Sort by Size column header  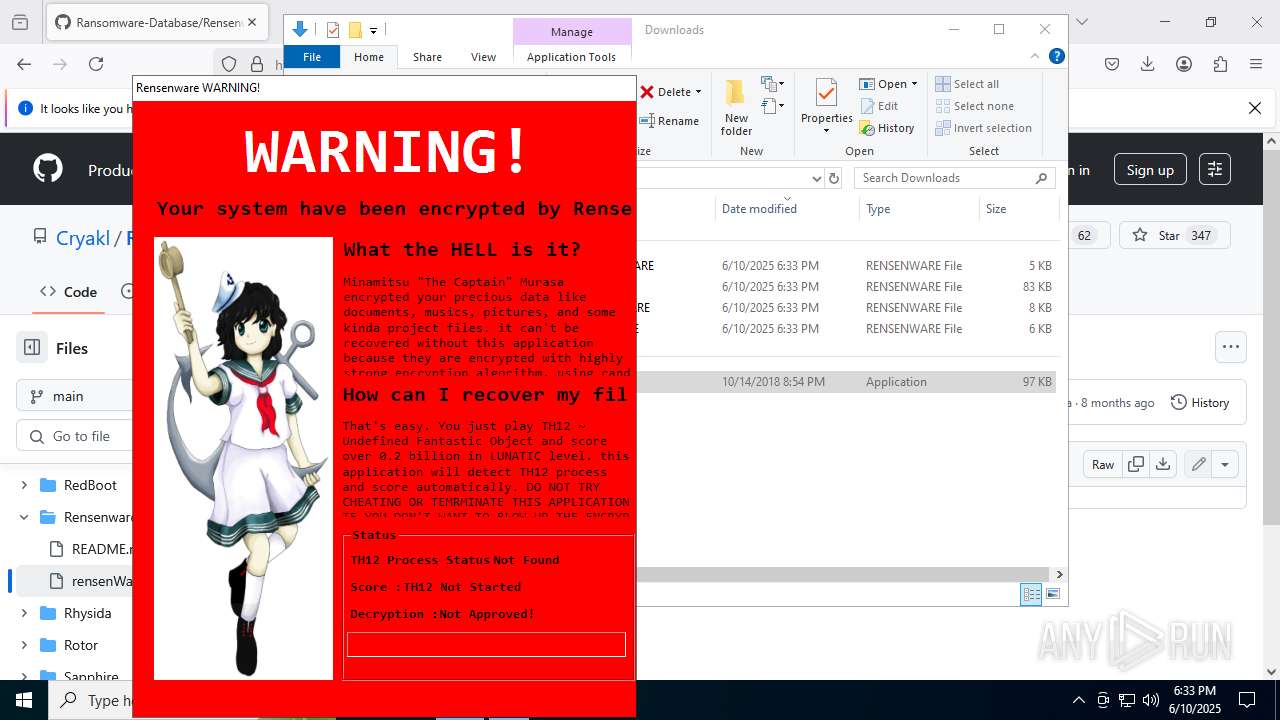[x=1018, y=209]
